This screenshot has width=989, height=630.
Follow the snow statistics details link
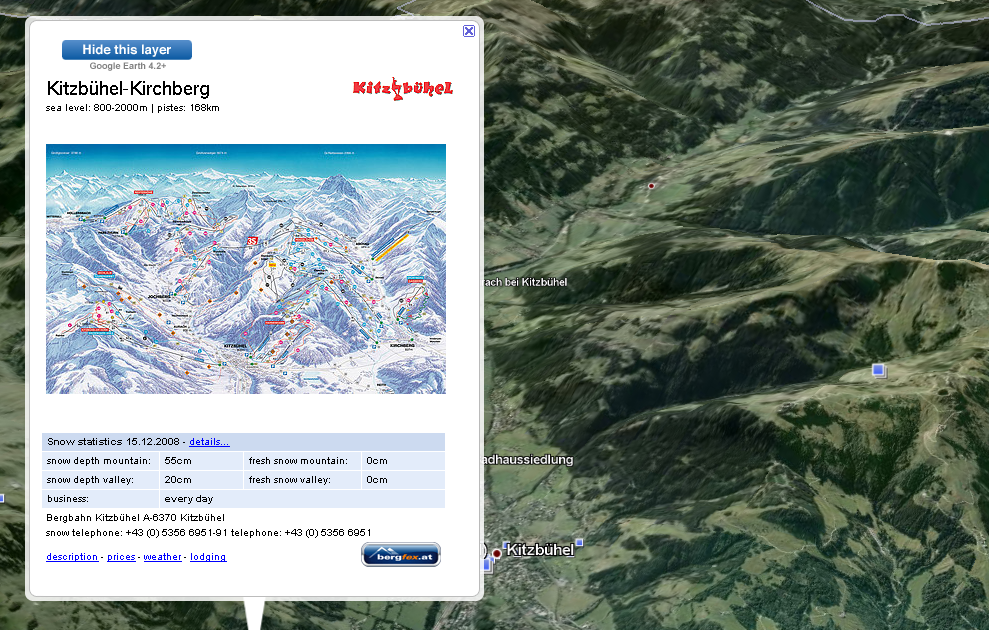[209, 441]
